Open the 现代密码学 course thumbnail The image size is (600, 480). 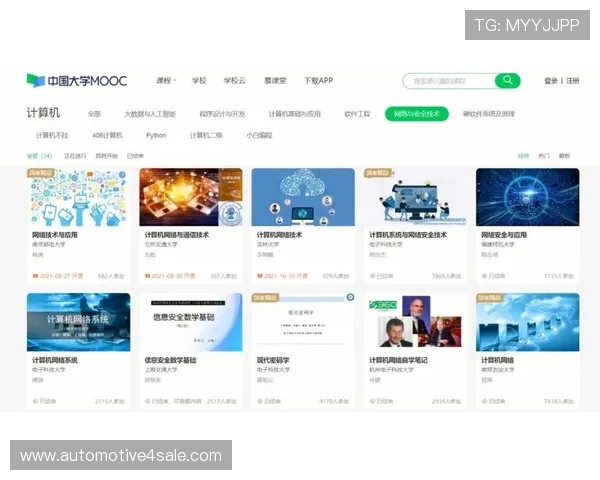(x=303, y=322)
